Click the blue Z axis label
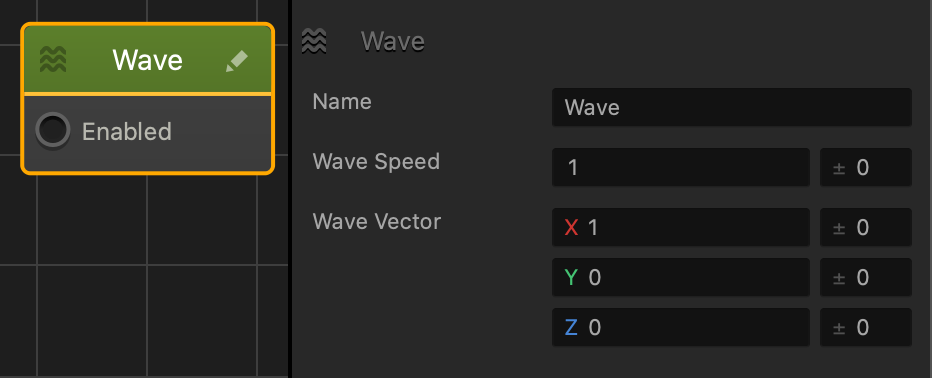 (x=571, y=327)
